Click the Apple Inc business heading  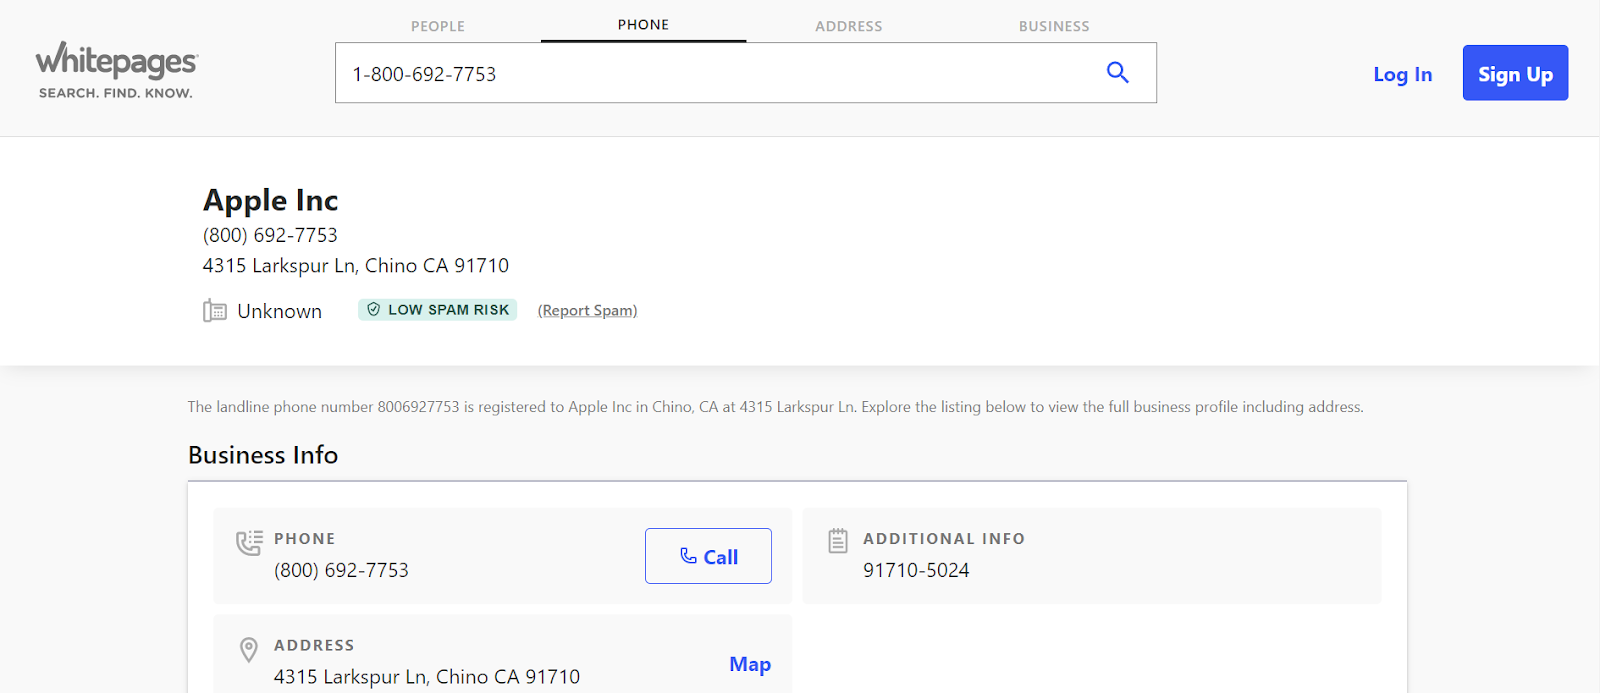tap(271, 200)
